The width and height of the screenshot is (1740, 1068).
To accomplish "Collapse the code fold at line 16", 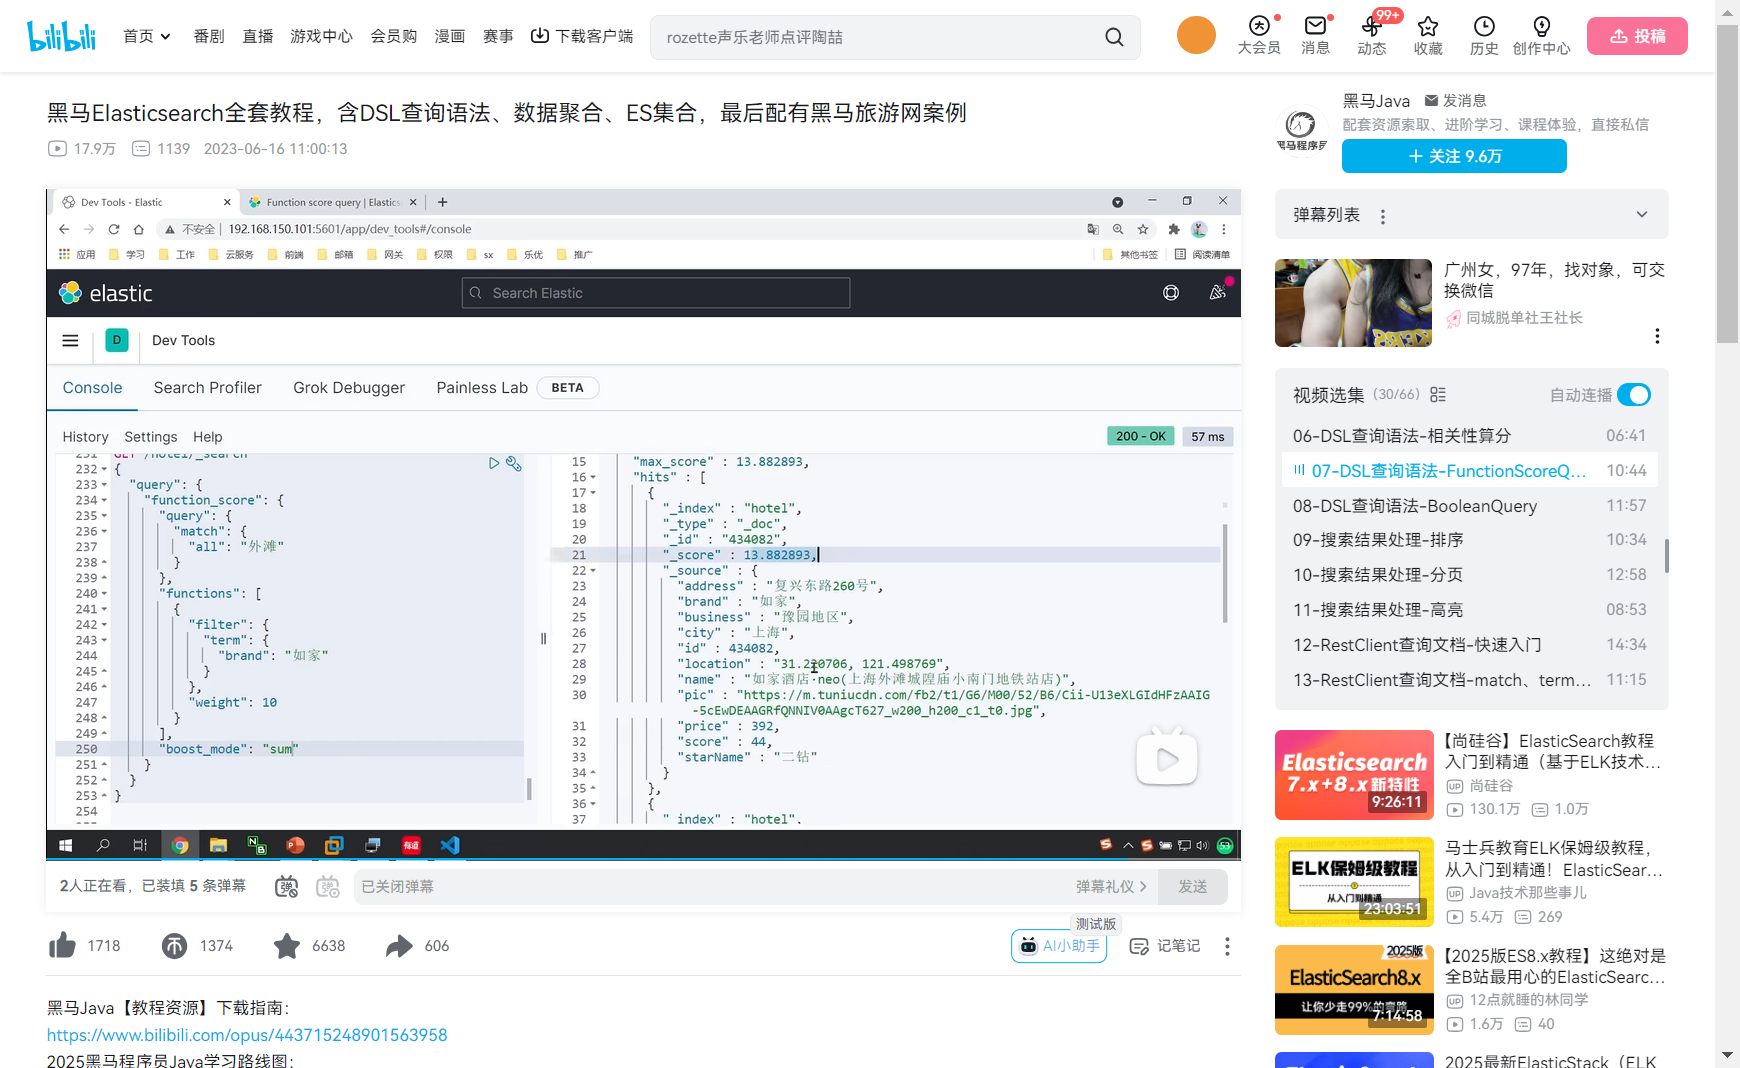I will [x=591, y=477].
